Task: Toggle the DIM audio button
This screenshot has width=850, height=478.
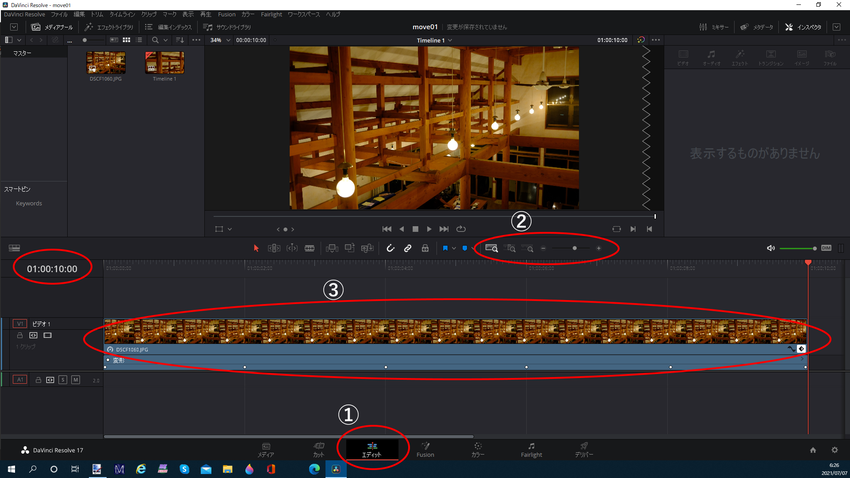Action: point(826,248)
